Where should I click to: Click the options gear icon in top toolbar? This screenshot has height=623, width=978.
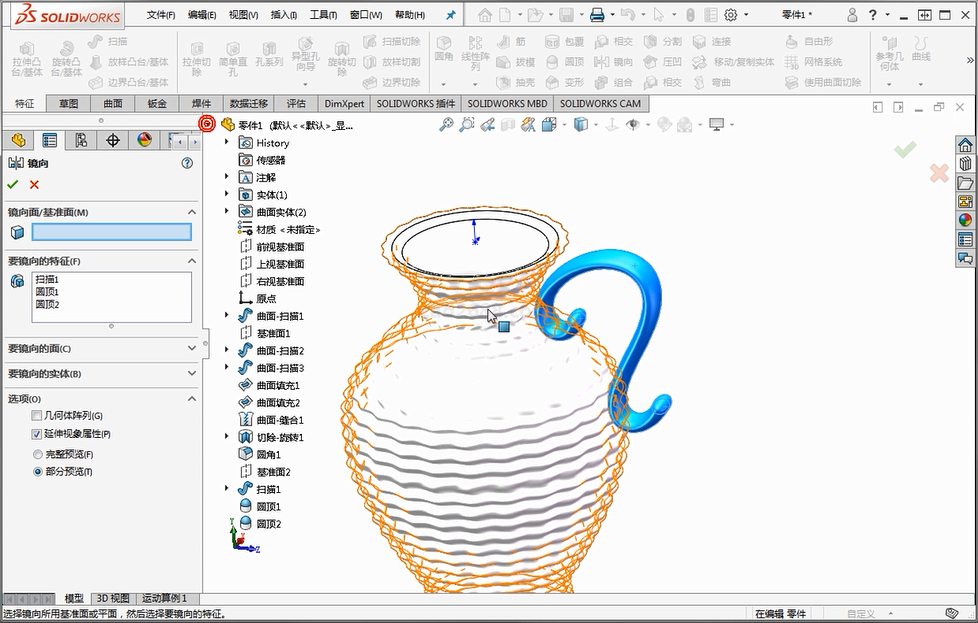pyautogui.click(x=731, y=15)
